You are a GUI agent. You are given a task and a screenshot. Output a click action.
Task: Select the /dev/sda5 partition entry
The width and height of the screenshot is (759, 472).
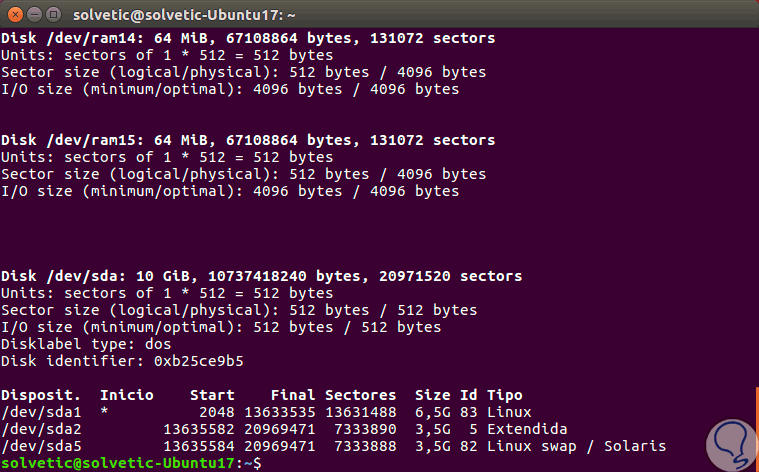(x=37, y=446)
